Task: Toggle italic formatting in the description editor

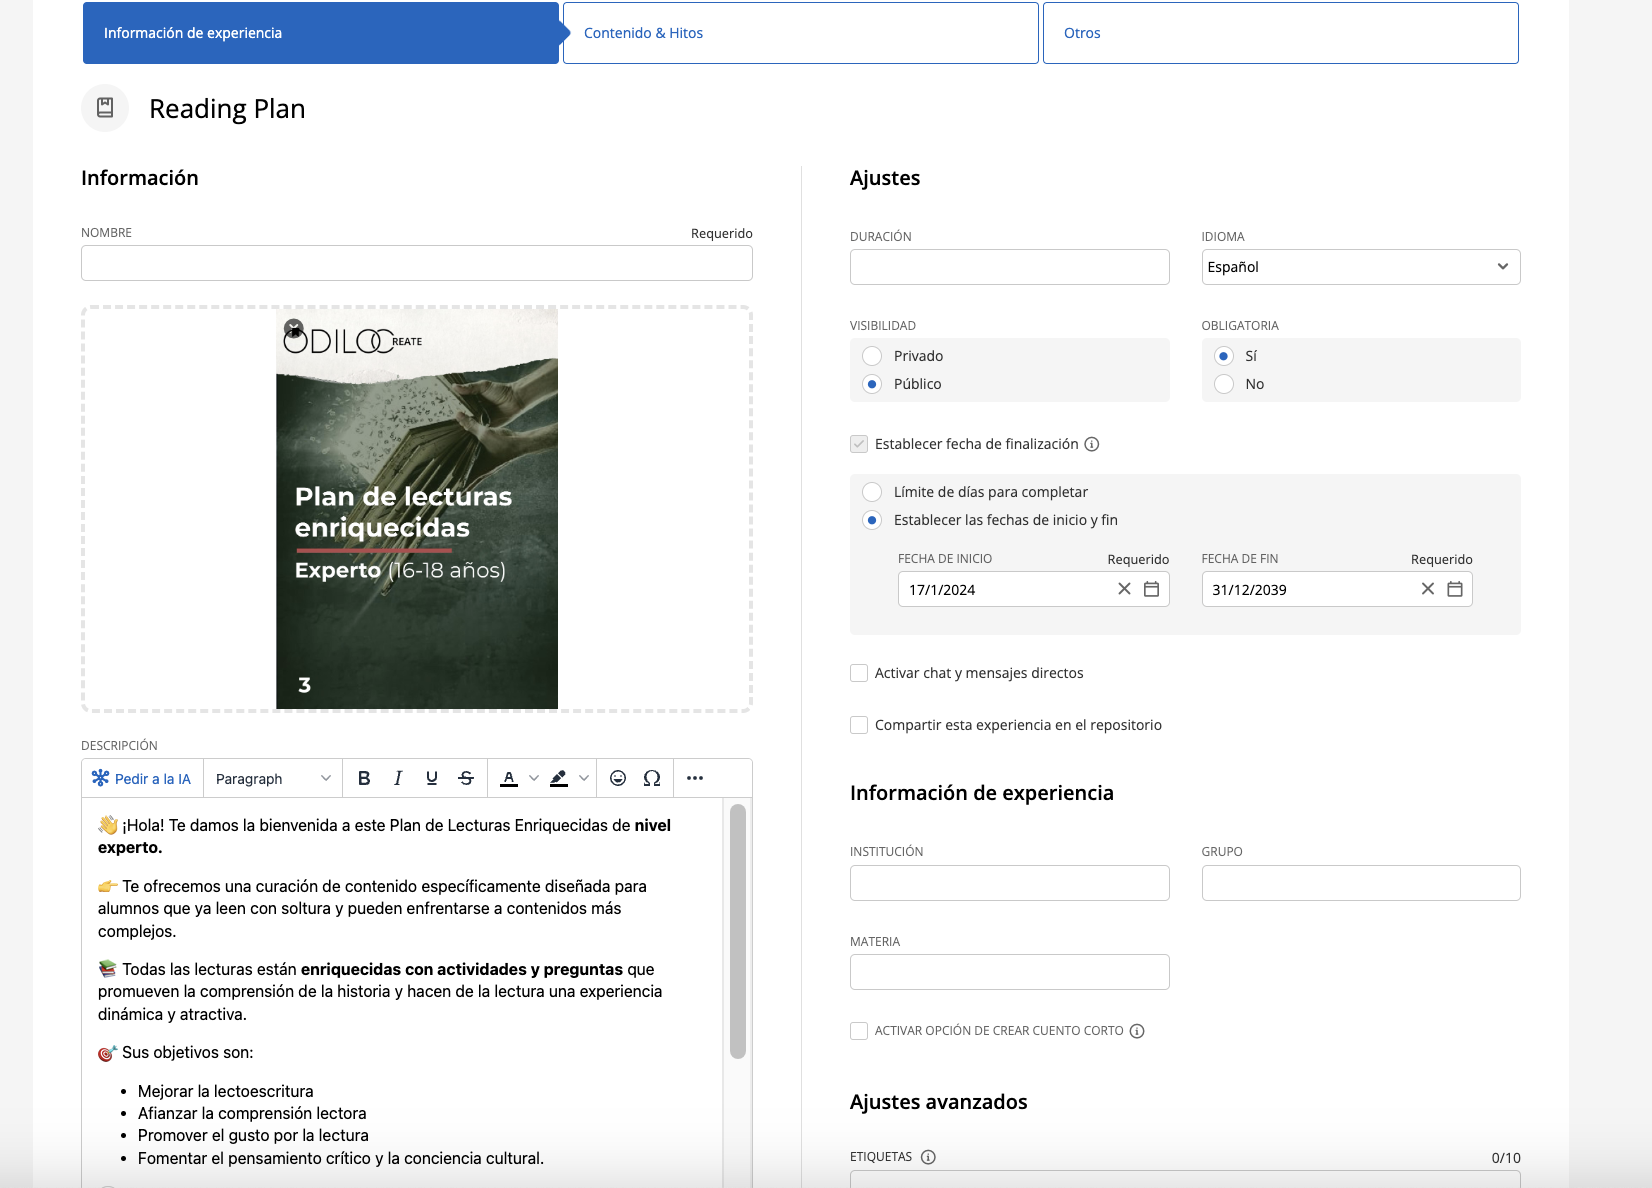Action: pyautogui.click(x=398, y=779)
